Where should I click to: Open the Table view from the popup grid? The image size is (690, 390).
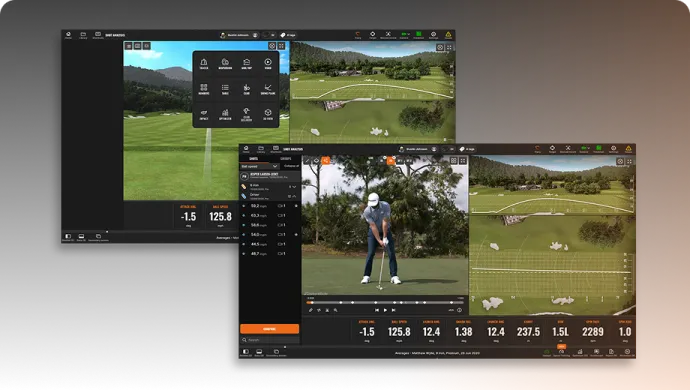pos(225,89)
